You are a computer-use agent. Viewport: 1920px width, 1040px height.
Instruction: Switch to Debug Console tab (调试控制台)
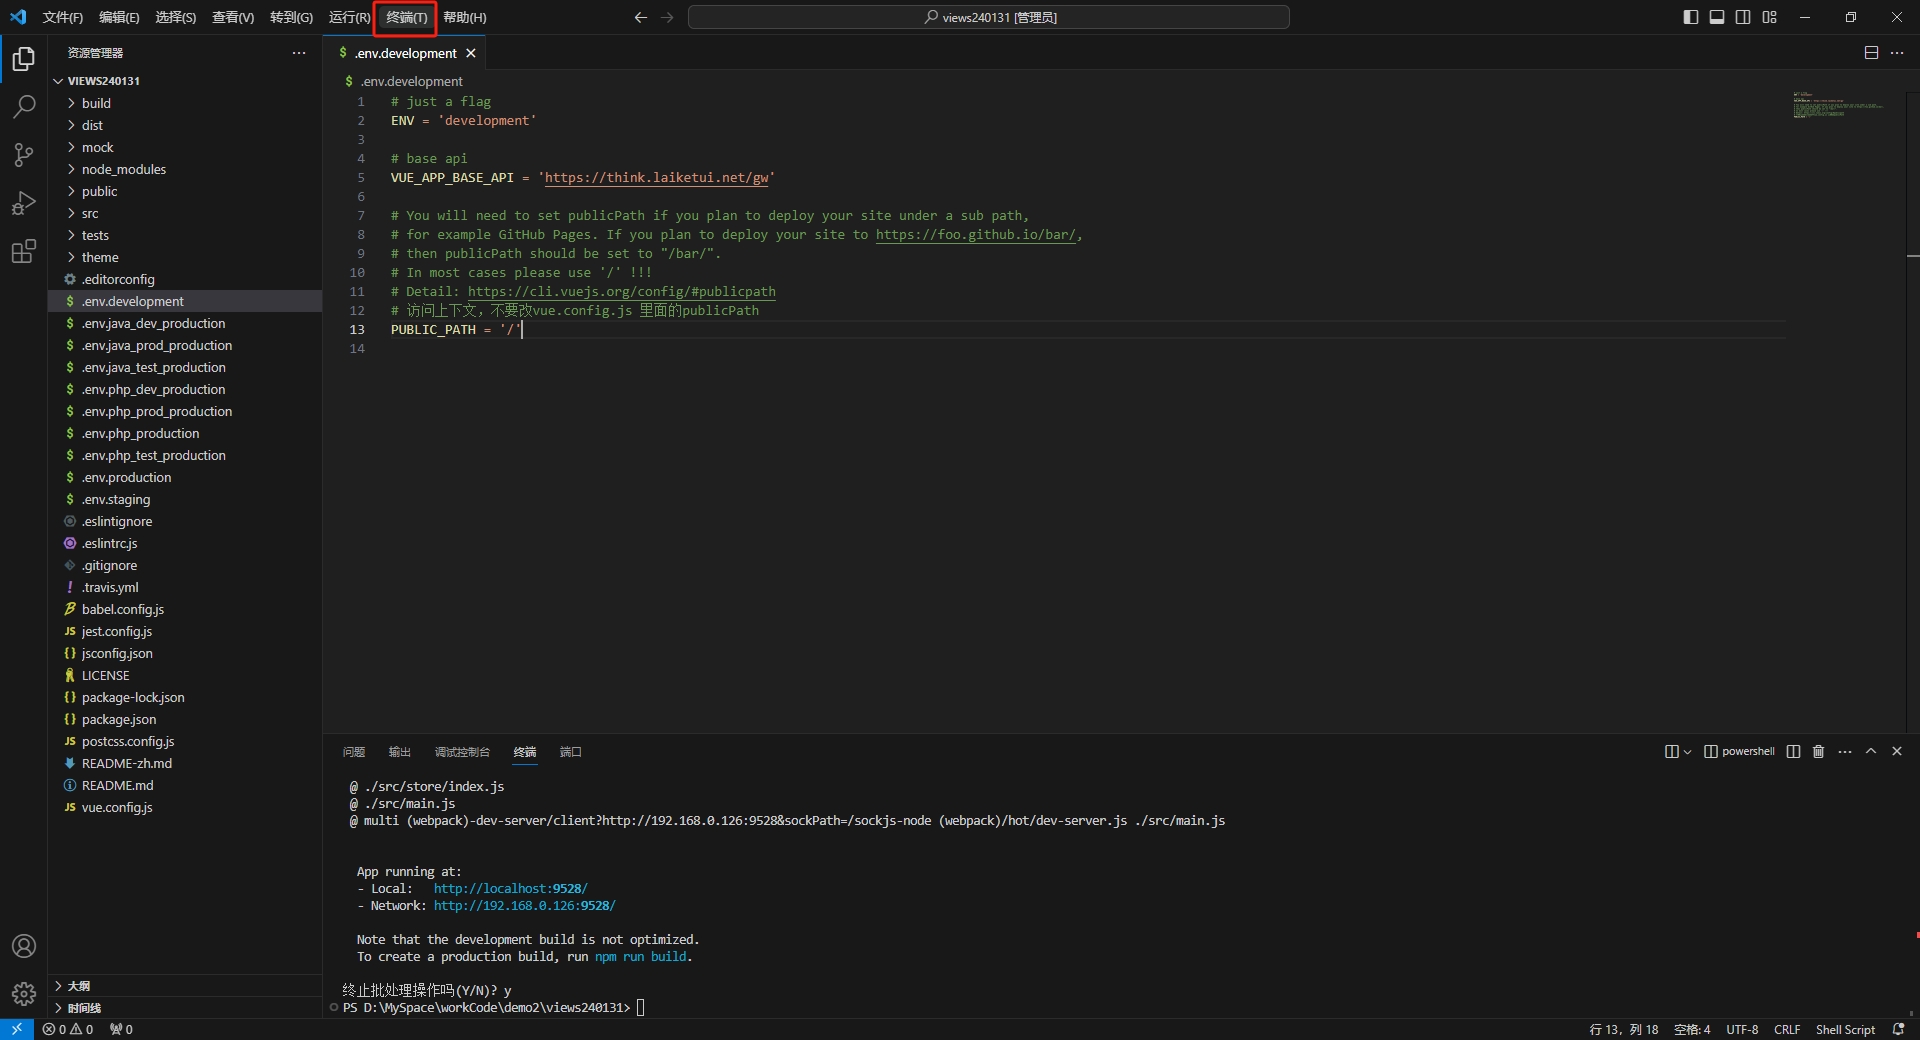462,752
